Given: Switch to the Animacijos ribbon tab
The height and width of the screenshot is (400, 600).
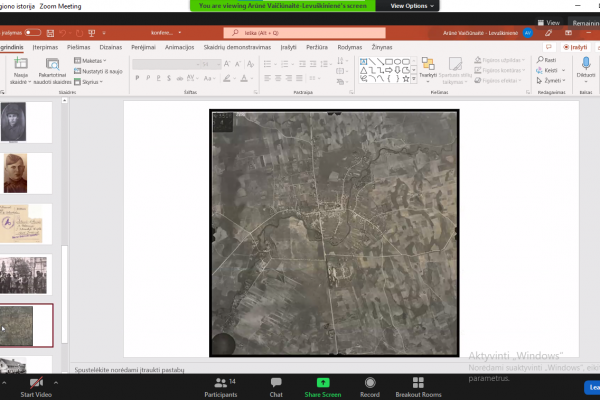Looking at the screenshot, I should pos(179,47).
